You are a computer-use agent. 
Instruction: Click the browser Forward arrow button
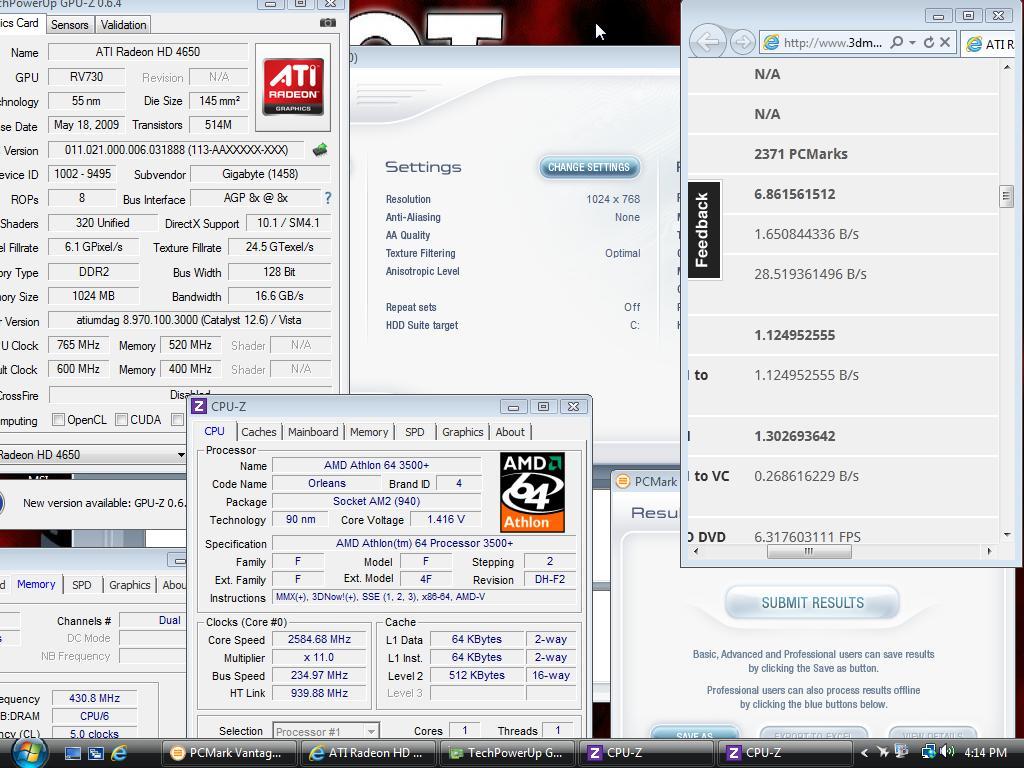coord(742,43)
